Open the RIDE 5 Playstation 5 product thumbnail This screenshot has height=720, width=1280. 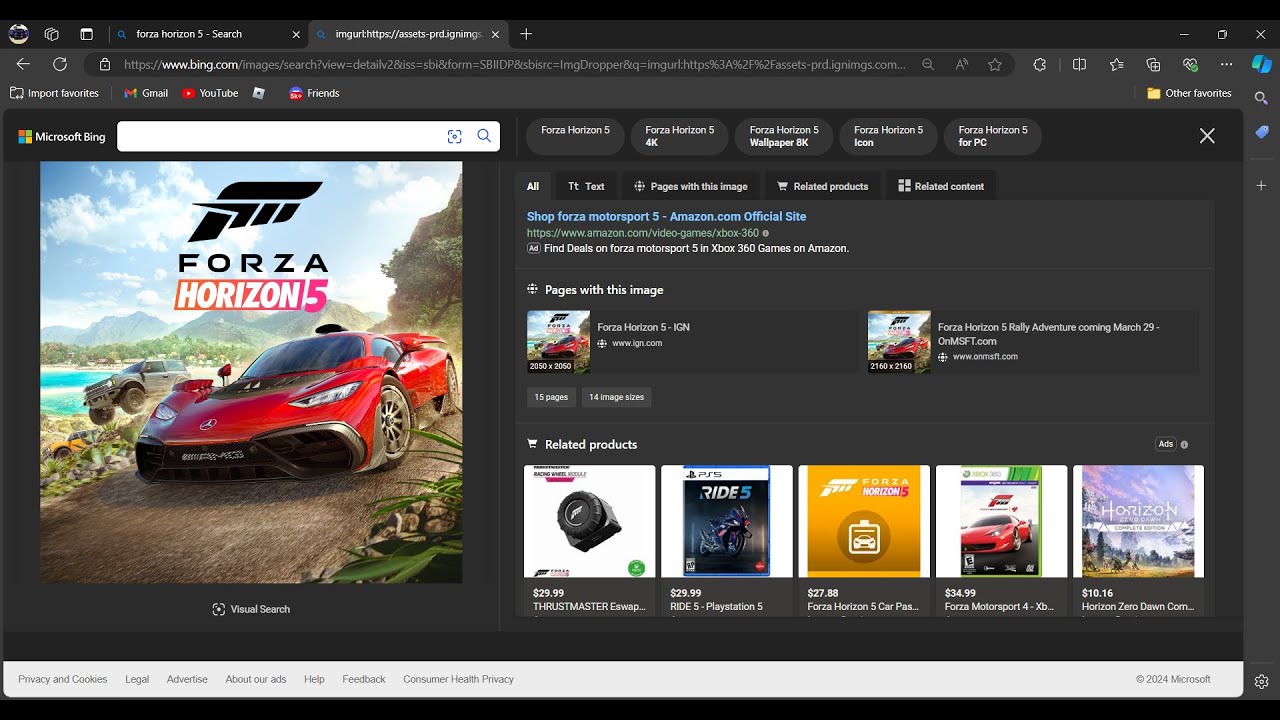click(x=727, y=521)
